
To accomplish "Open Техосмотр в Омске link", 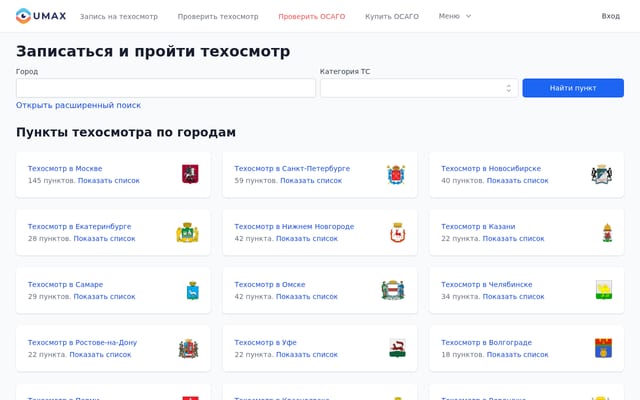I will pyautogui.click(x=270, y=284).
